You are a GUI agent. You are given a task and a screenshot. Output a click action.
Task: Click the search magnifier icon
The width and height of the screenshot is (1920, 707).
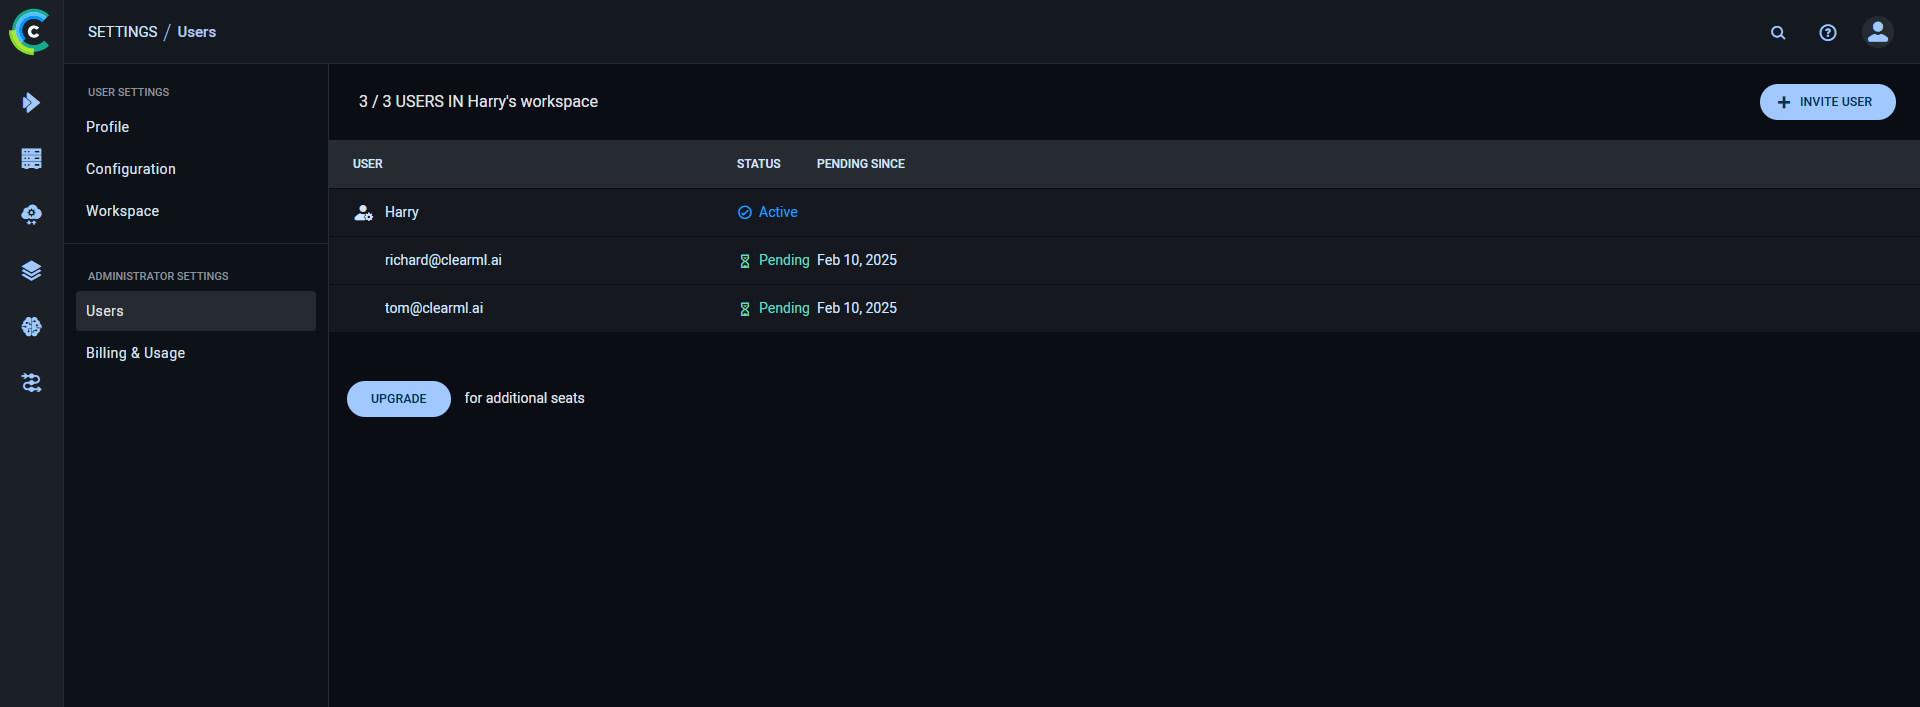point(1778,32)
